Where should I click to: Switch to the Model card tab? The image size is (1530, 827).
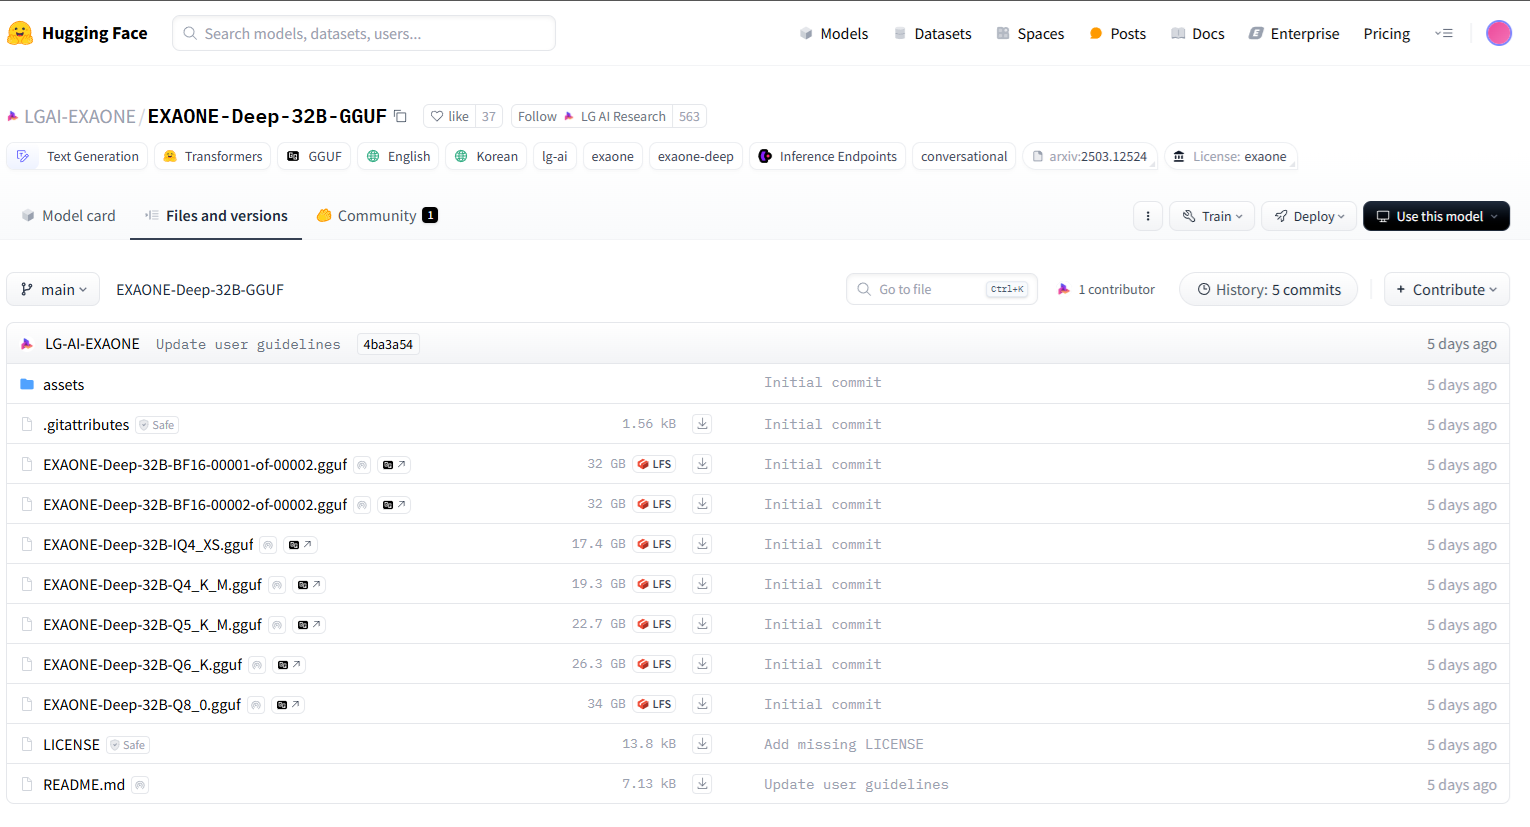click(x=68, y=215)
